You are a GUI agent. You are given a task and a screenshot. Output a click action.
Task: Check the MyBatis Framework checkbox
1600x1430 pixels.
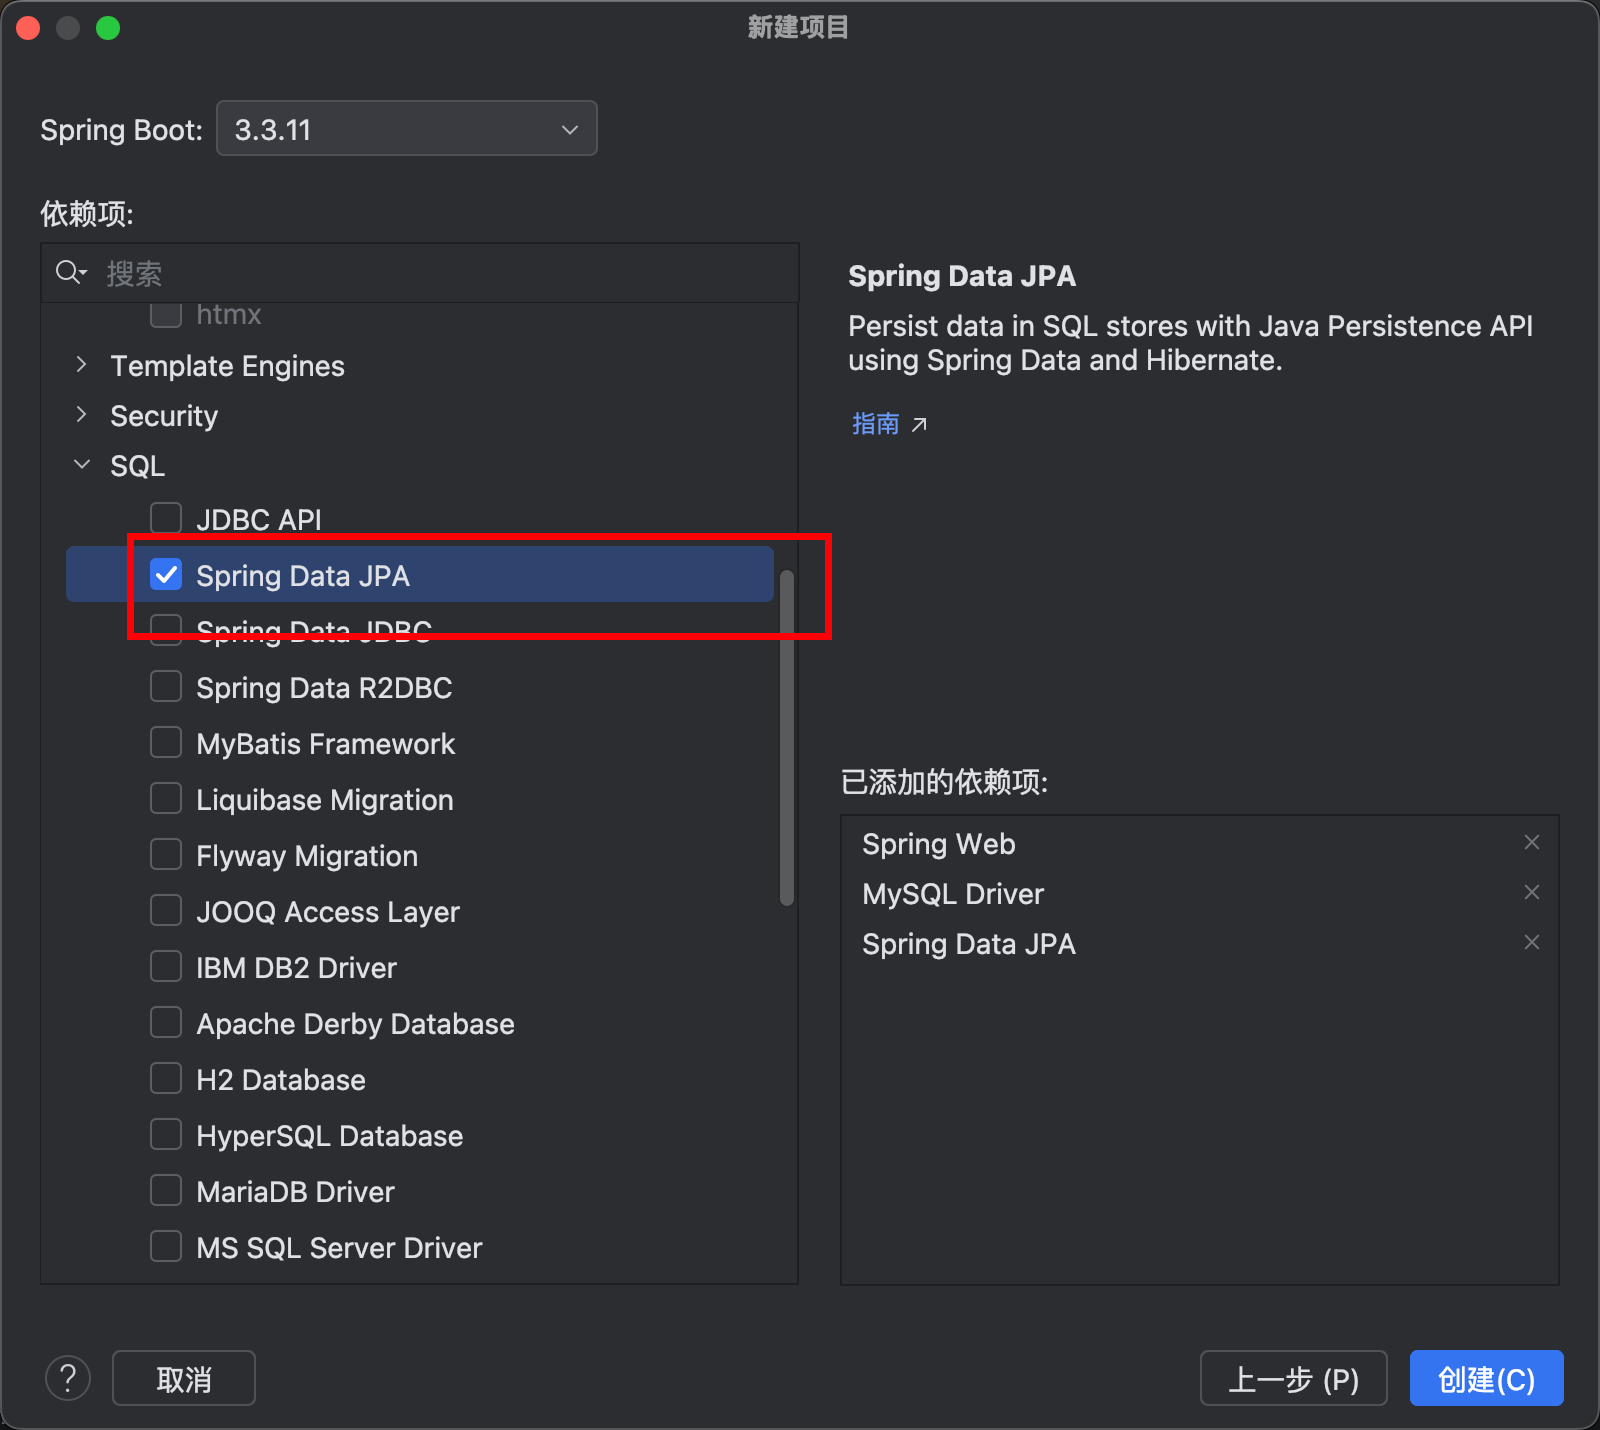tap(166, 742)
